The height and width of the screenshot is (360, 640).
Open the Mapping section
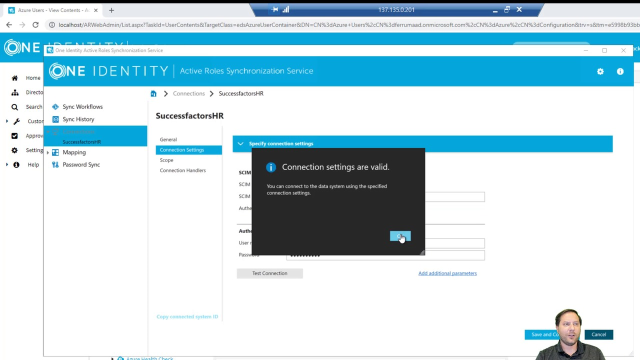74,152
